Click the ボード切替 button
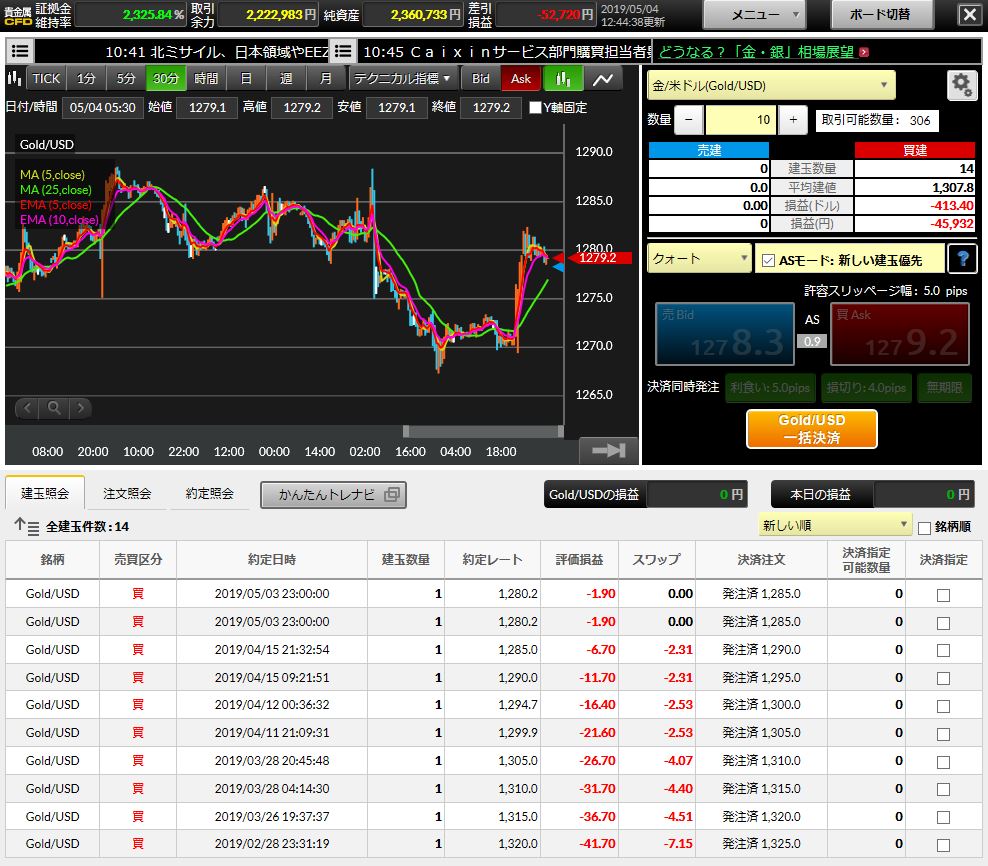988x866 pixels. [x=880, y=14]
